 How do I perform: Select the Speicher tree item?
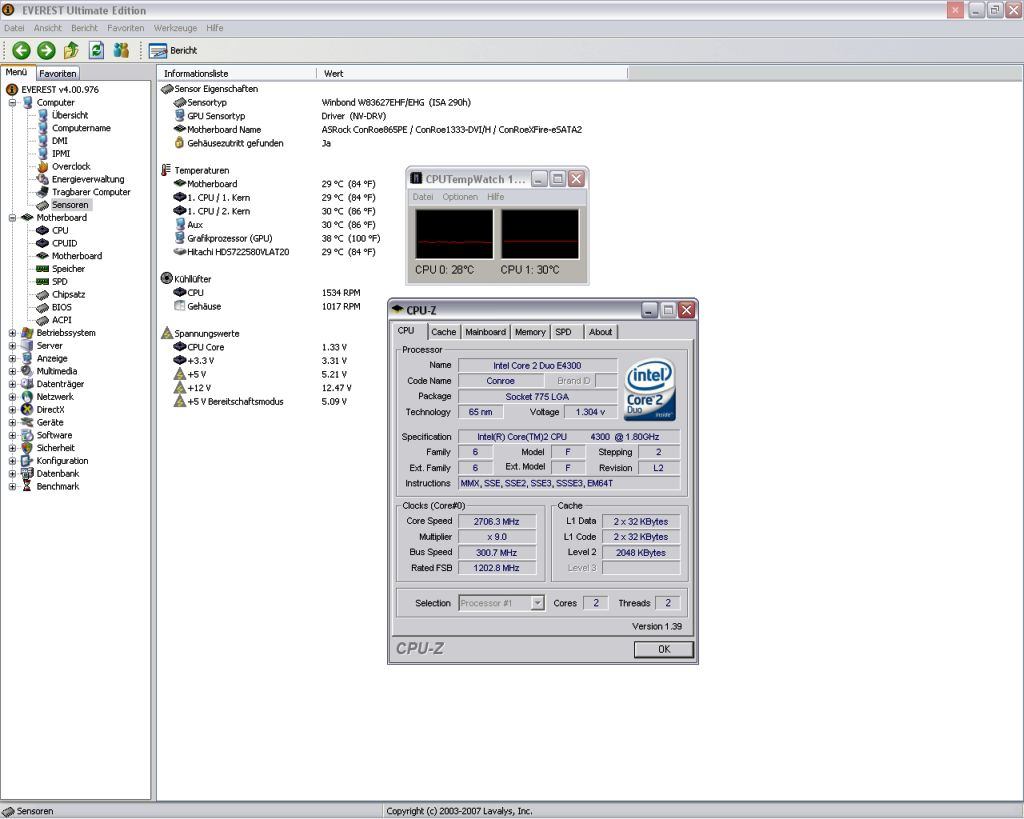click(x=69, y=269)
